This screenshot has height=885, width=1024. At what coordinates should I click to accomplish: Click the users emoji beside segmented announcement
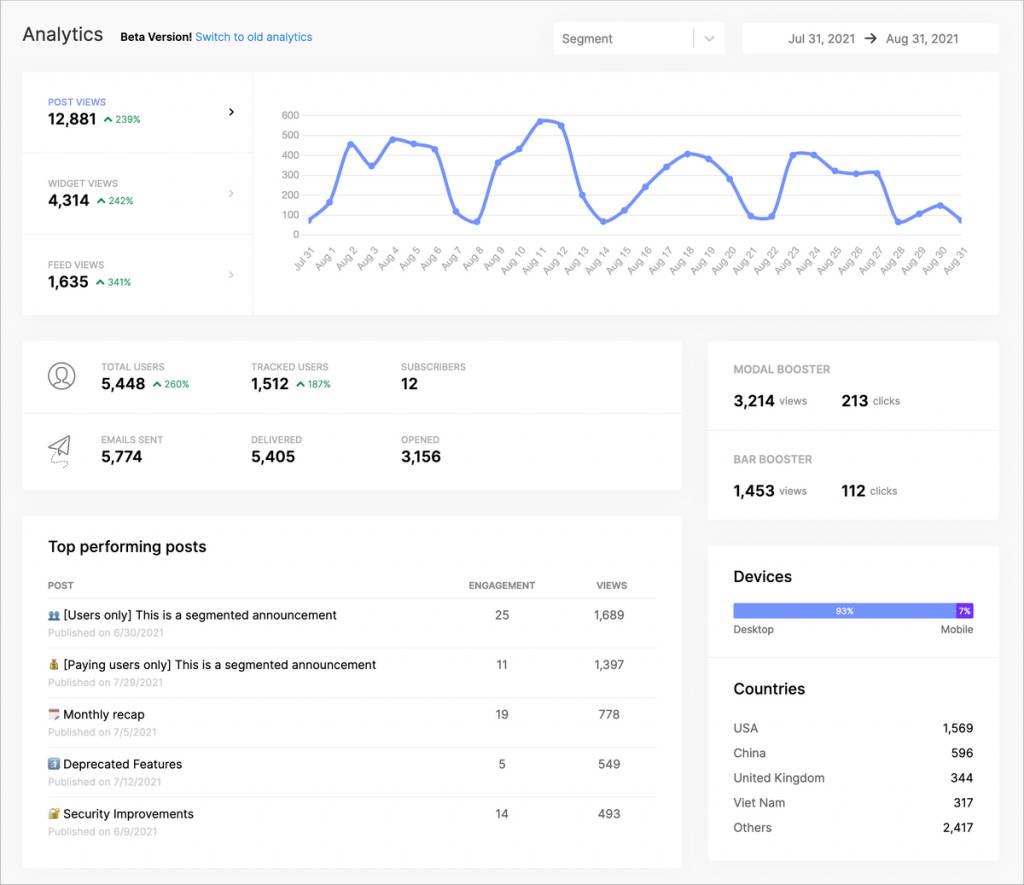54,615
